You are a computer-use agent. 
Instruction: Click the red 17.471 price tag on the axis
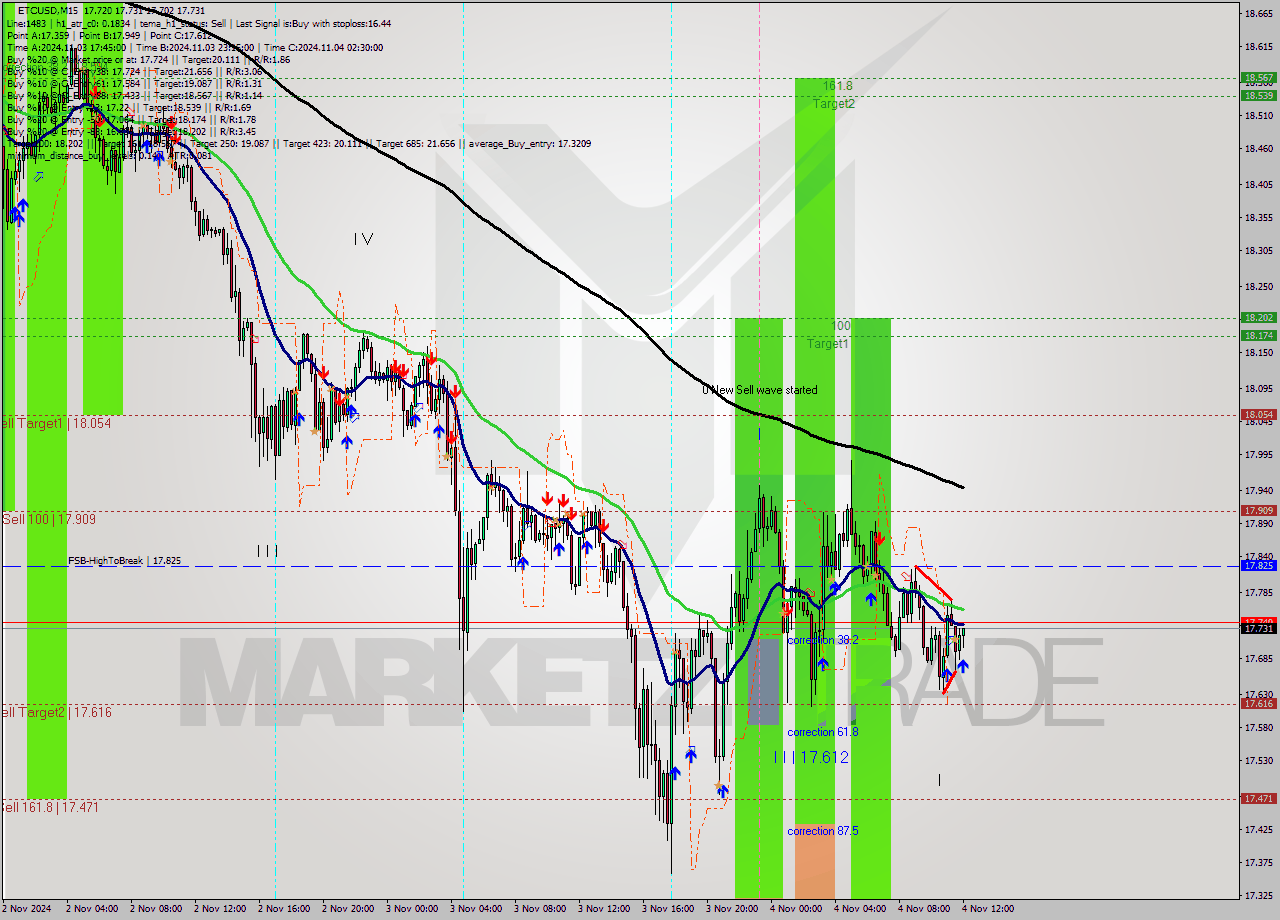coord(1258,798)
